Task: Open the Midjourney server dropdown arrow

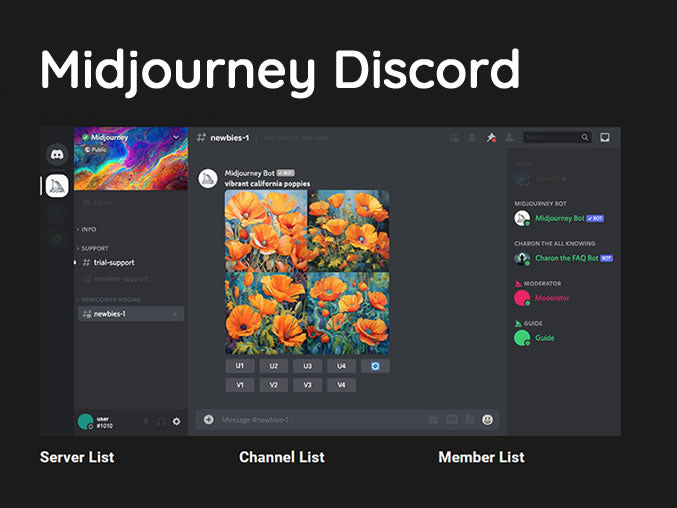Action: click(177, 137)
